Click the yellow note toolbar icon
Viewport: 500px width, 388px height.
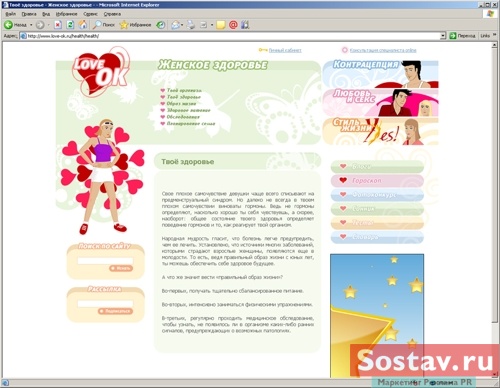tap(221, 25)
